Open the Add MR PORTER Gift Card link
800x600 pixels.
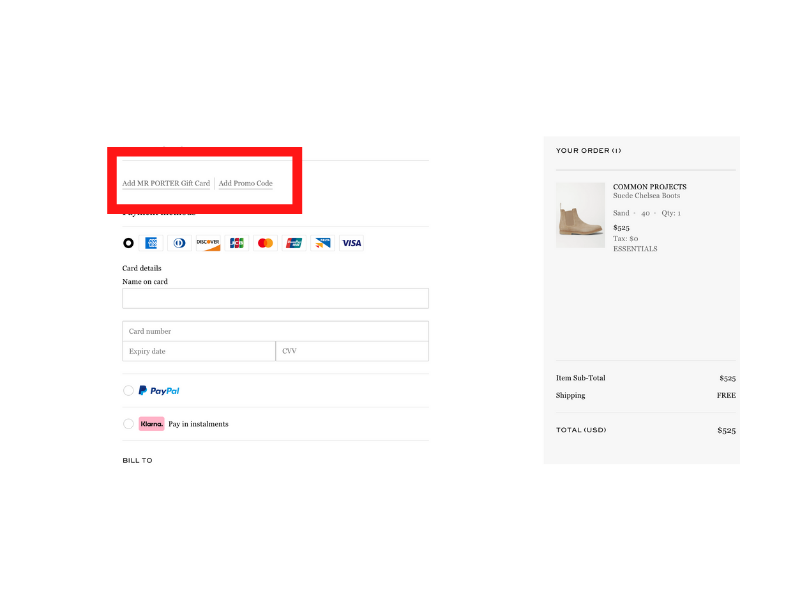166,184
